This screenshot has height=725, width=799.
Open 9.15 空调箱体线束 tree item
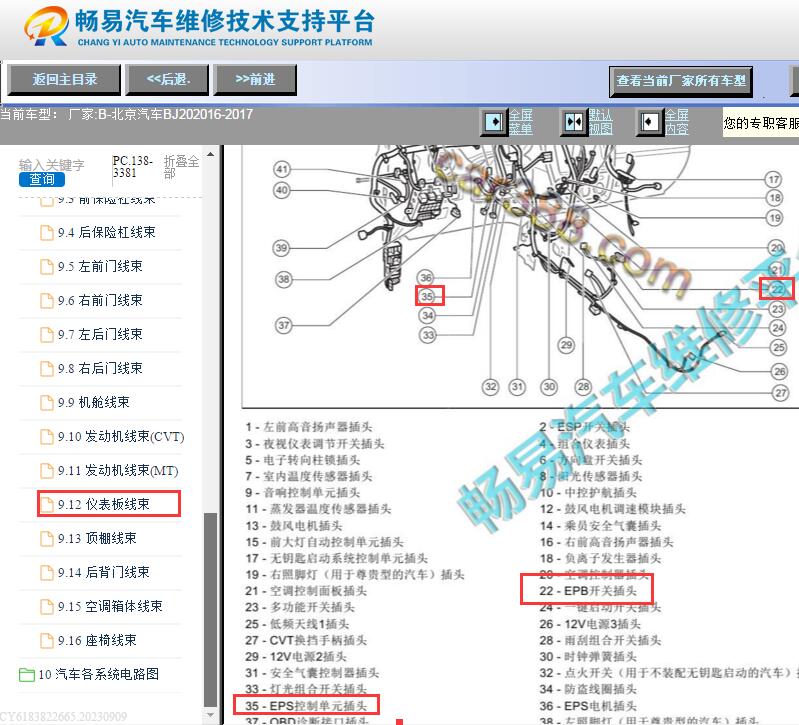pyautogui.click(x=110, y=606)
